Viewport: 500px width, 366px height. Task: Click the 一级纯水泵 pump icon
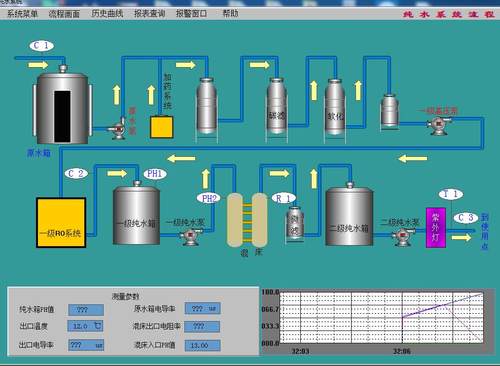(190, 236)
